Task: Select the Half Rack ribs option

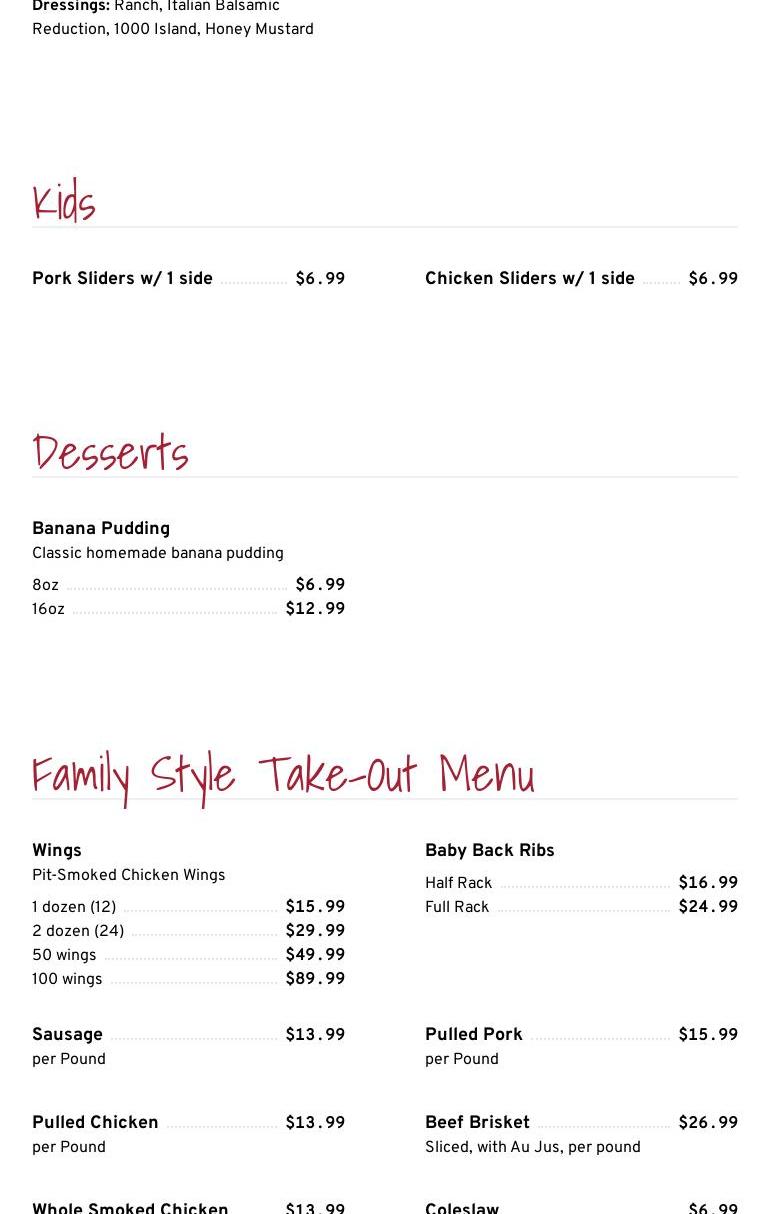Action: 458,883
